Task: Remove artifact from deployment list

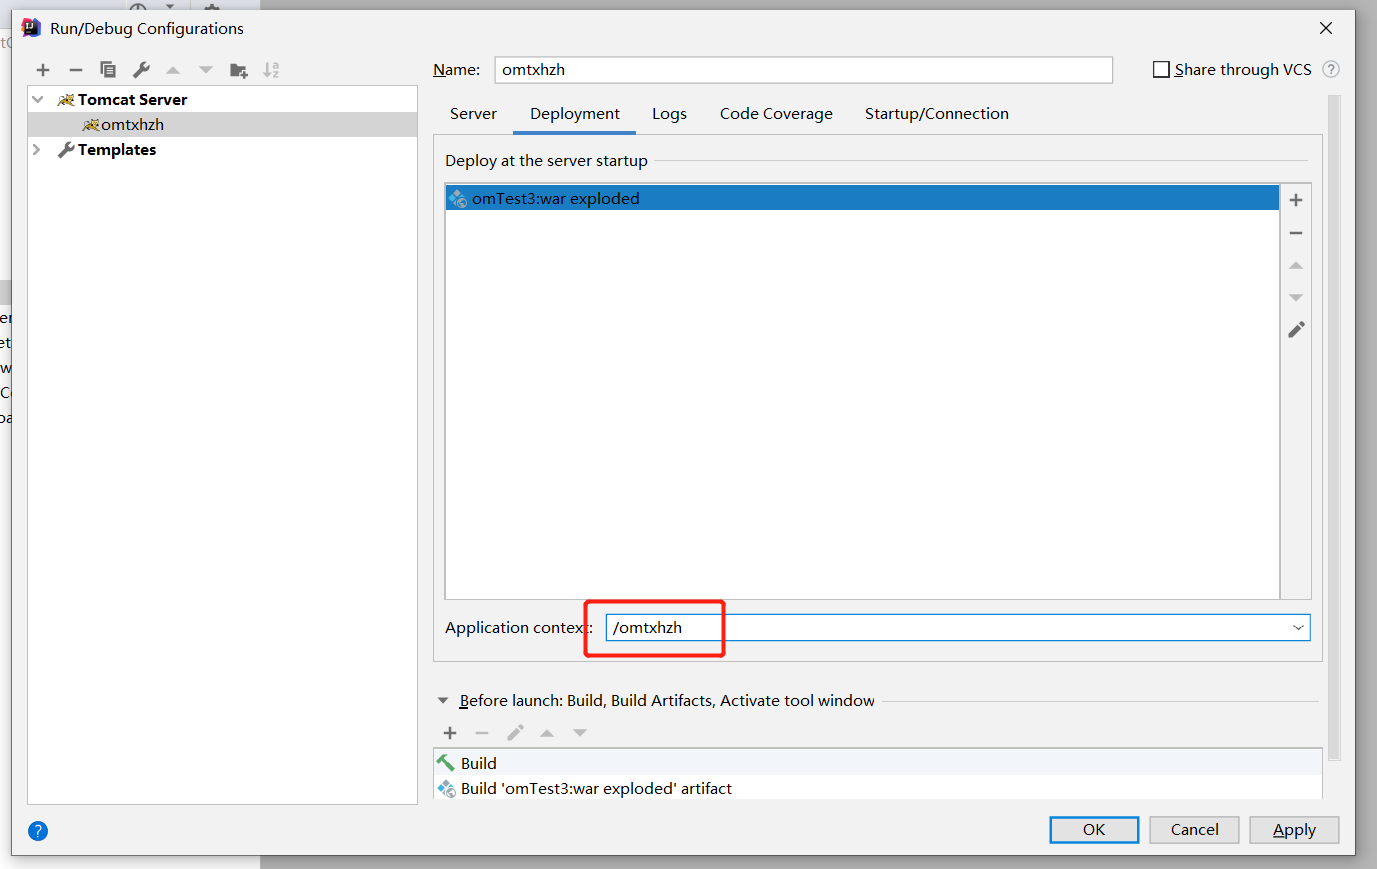Action: [1296, 233]
